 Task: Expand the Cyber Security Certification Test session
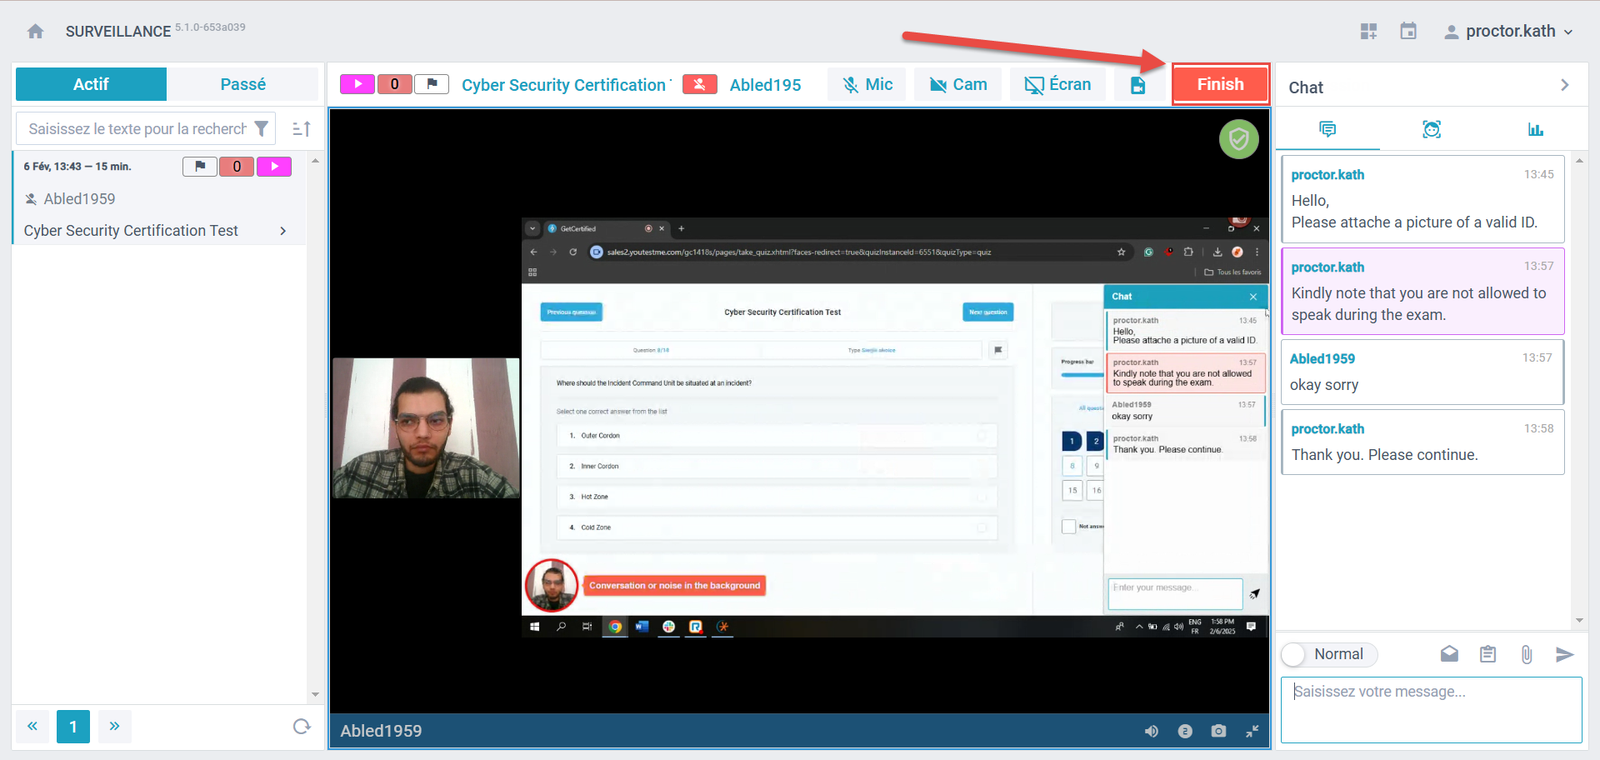click(283, 231)
